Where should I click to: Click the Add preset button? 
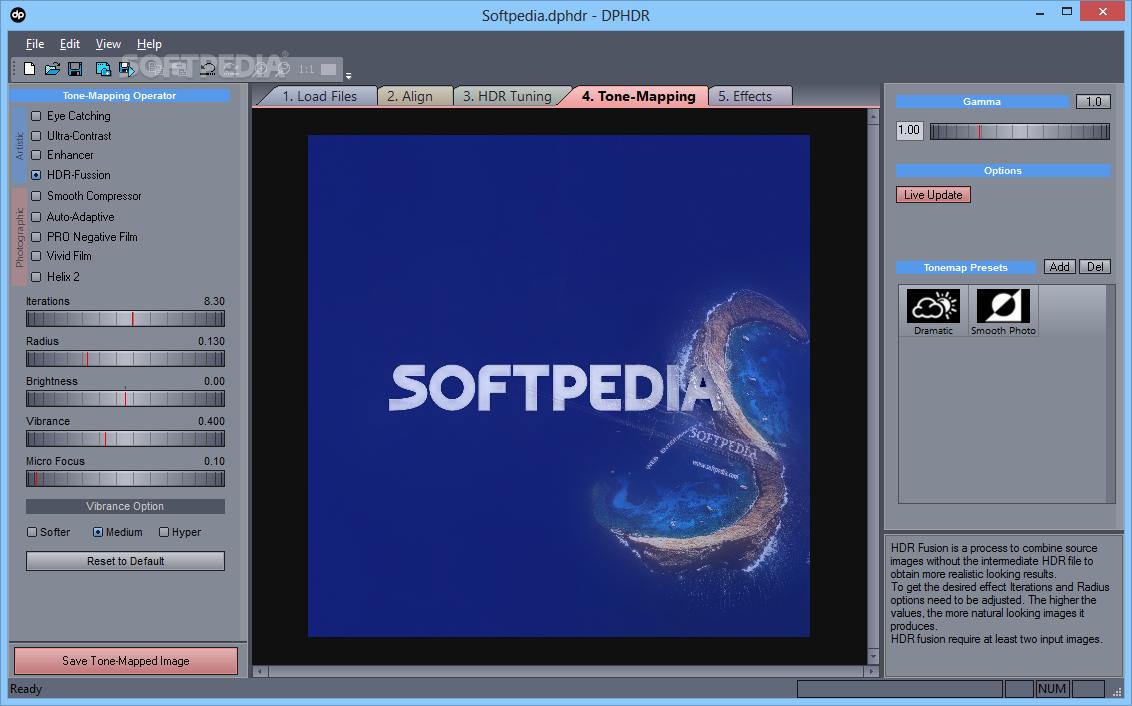(1059, 267)
